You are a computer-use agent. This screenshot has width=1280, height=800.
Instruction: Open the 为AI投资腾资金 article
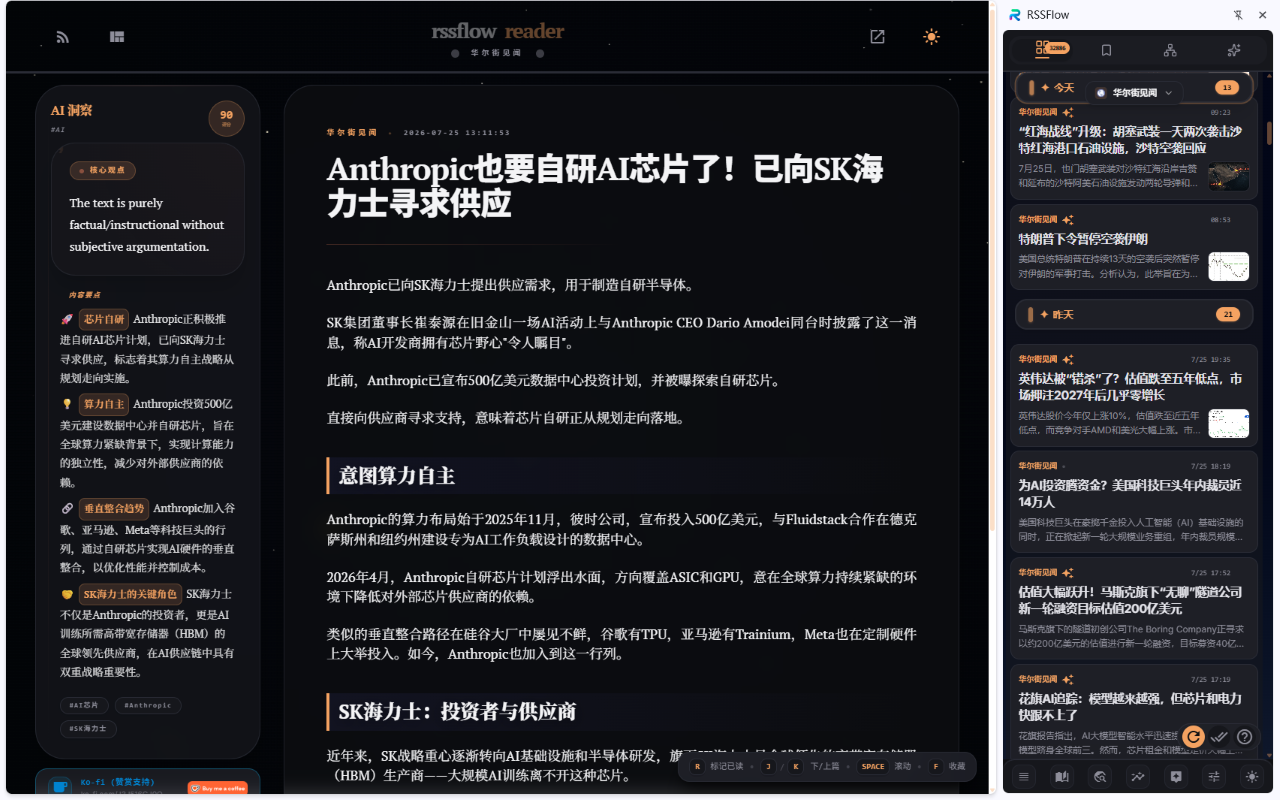[1133, 502]
